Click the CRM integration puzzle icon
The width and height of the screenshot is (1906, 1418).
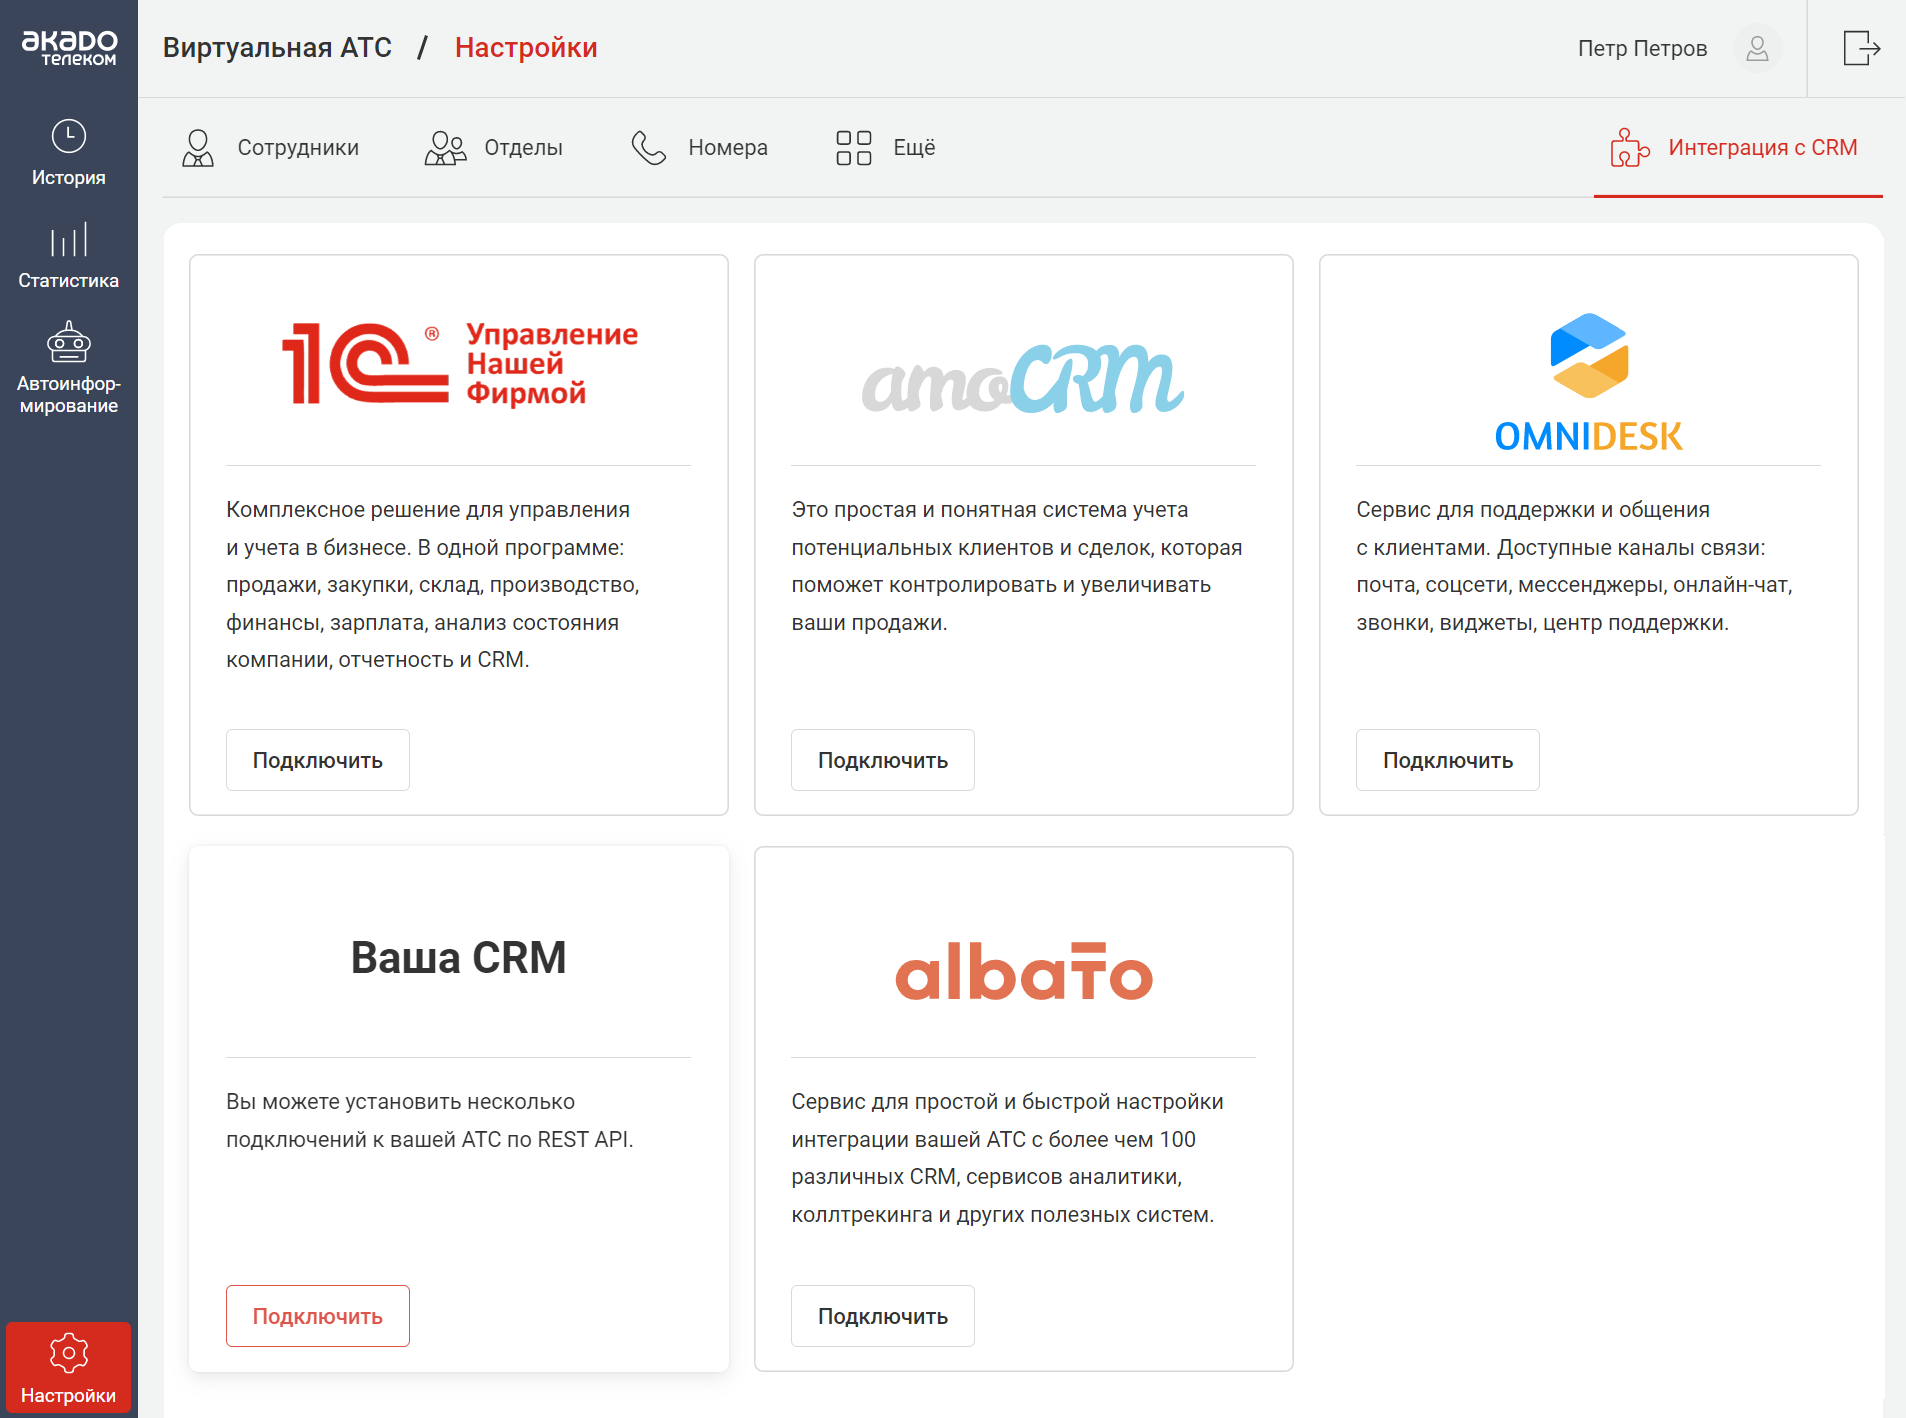(x=1630, y=148)
